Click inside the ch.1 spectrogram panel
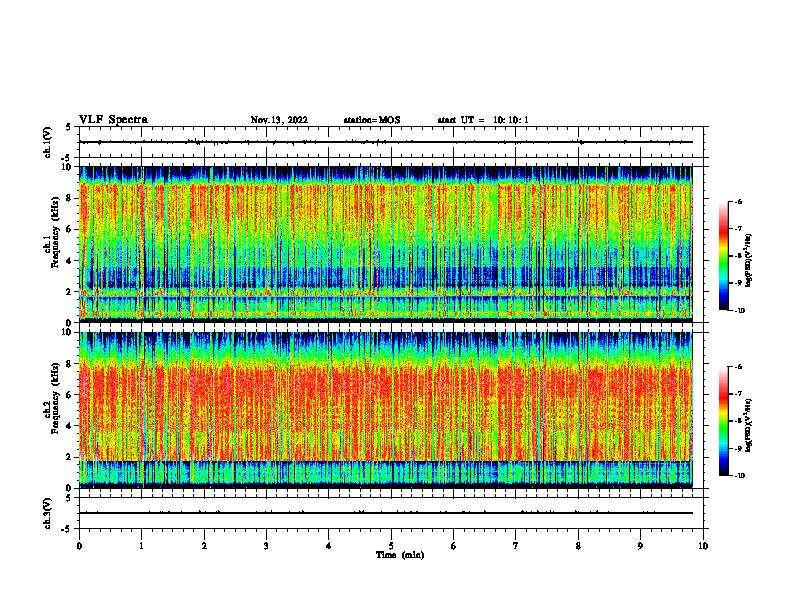Viewport: 792px width, 612px height. 386,244
